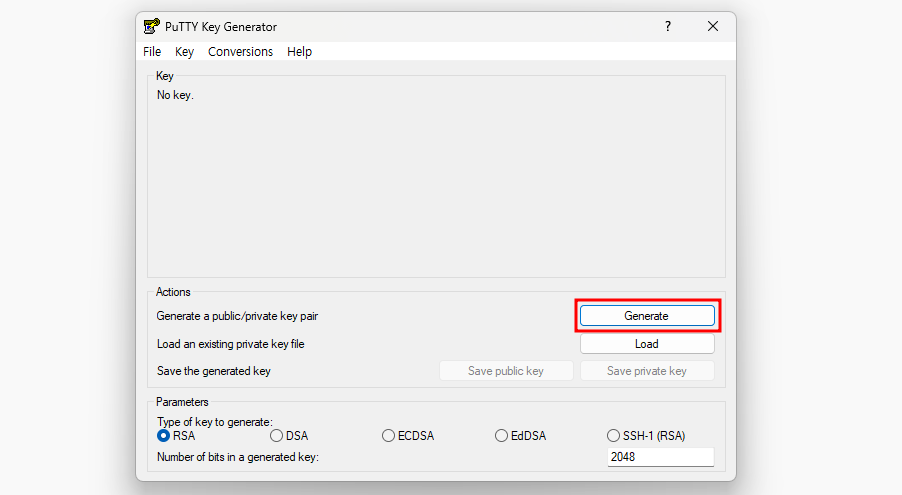Click 'Generate a public/private key pair' label
The height and width of the screenshot is (495, 902).
(237, 316)
